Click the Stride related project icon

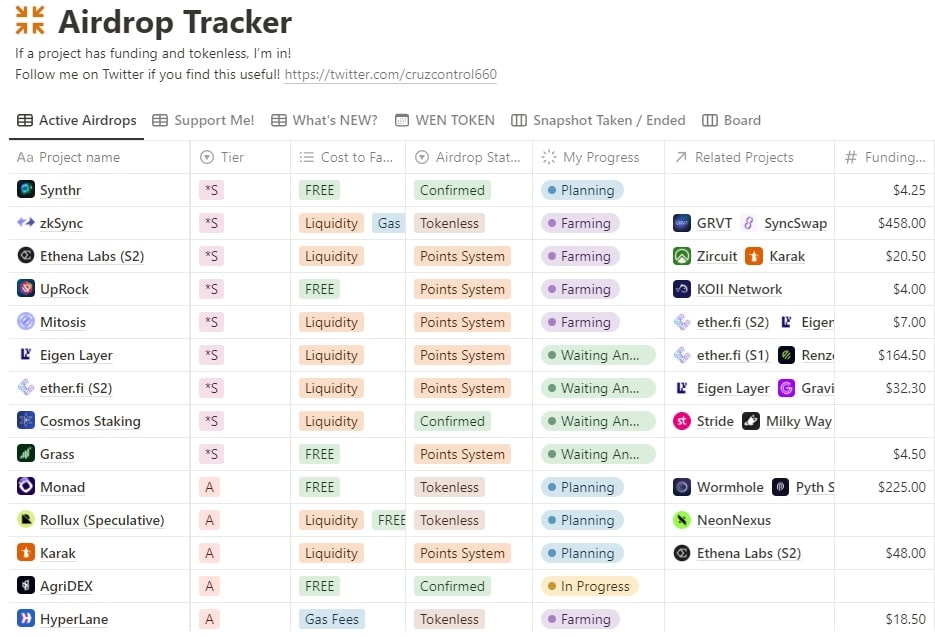(682, 420)
